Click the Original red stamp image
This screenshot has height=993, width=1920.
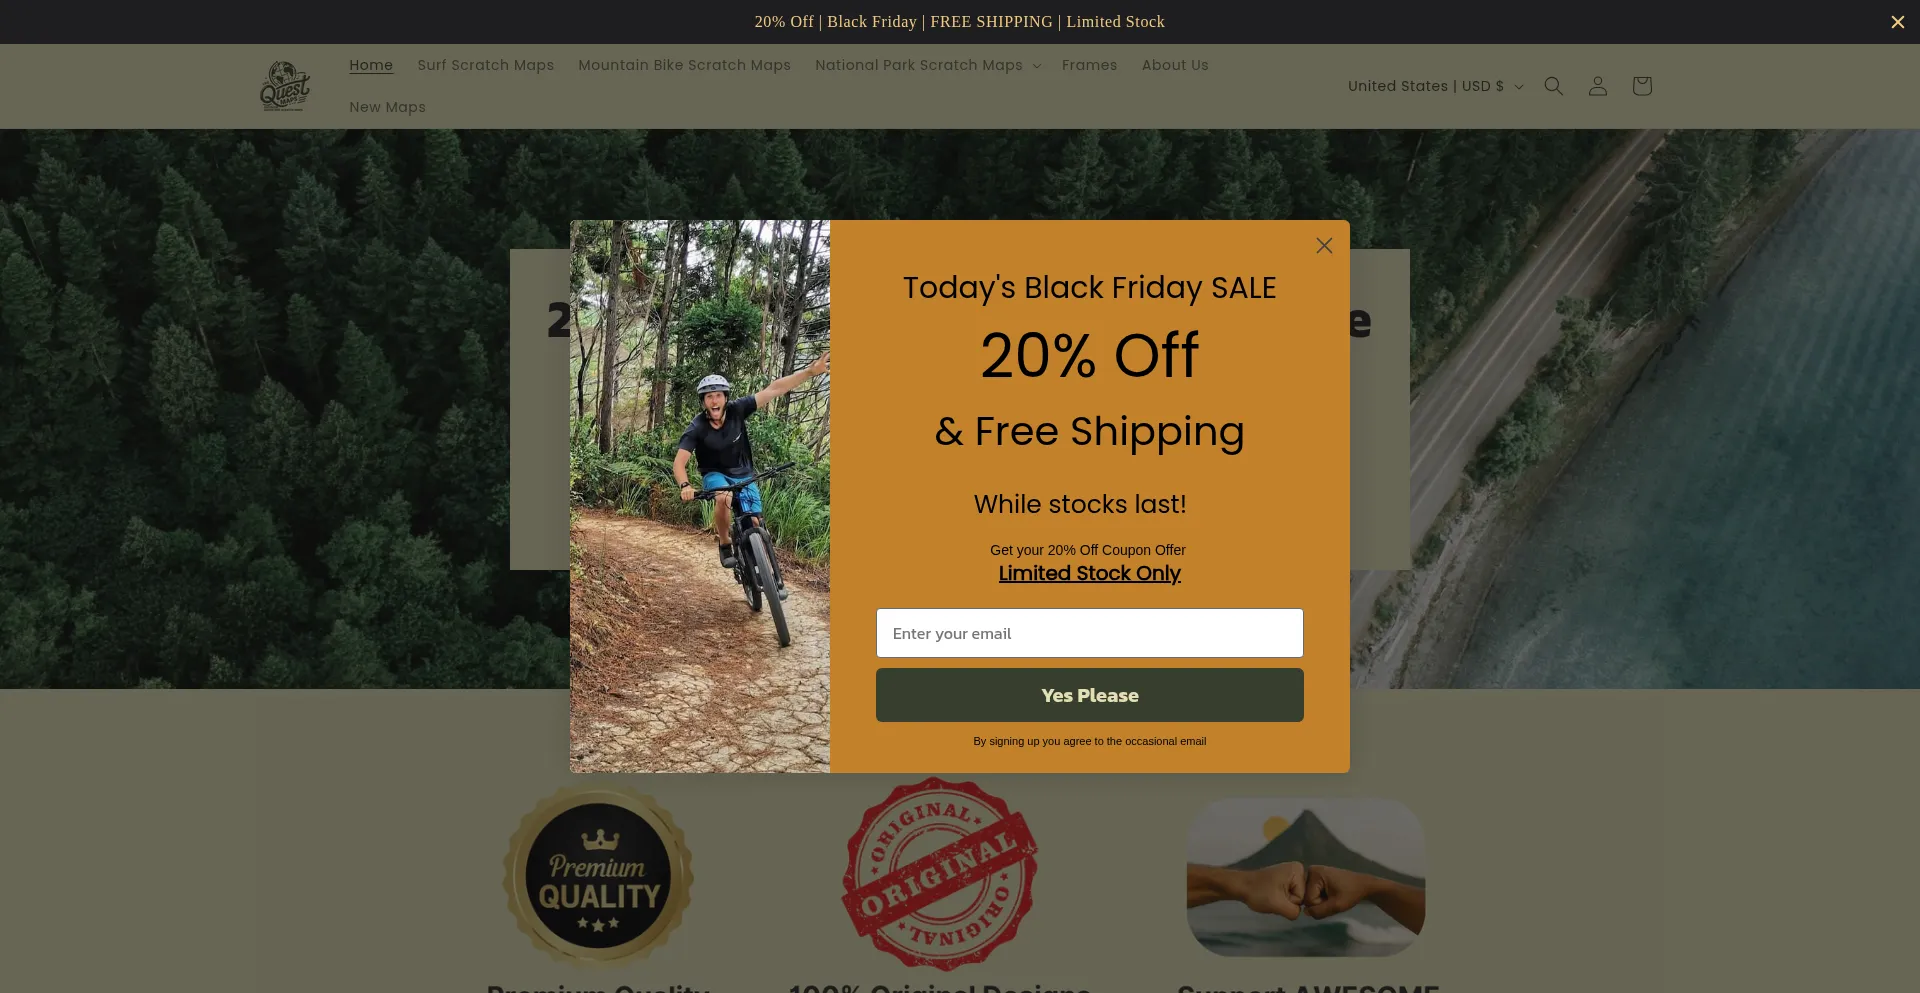click(939, 874)
